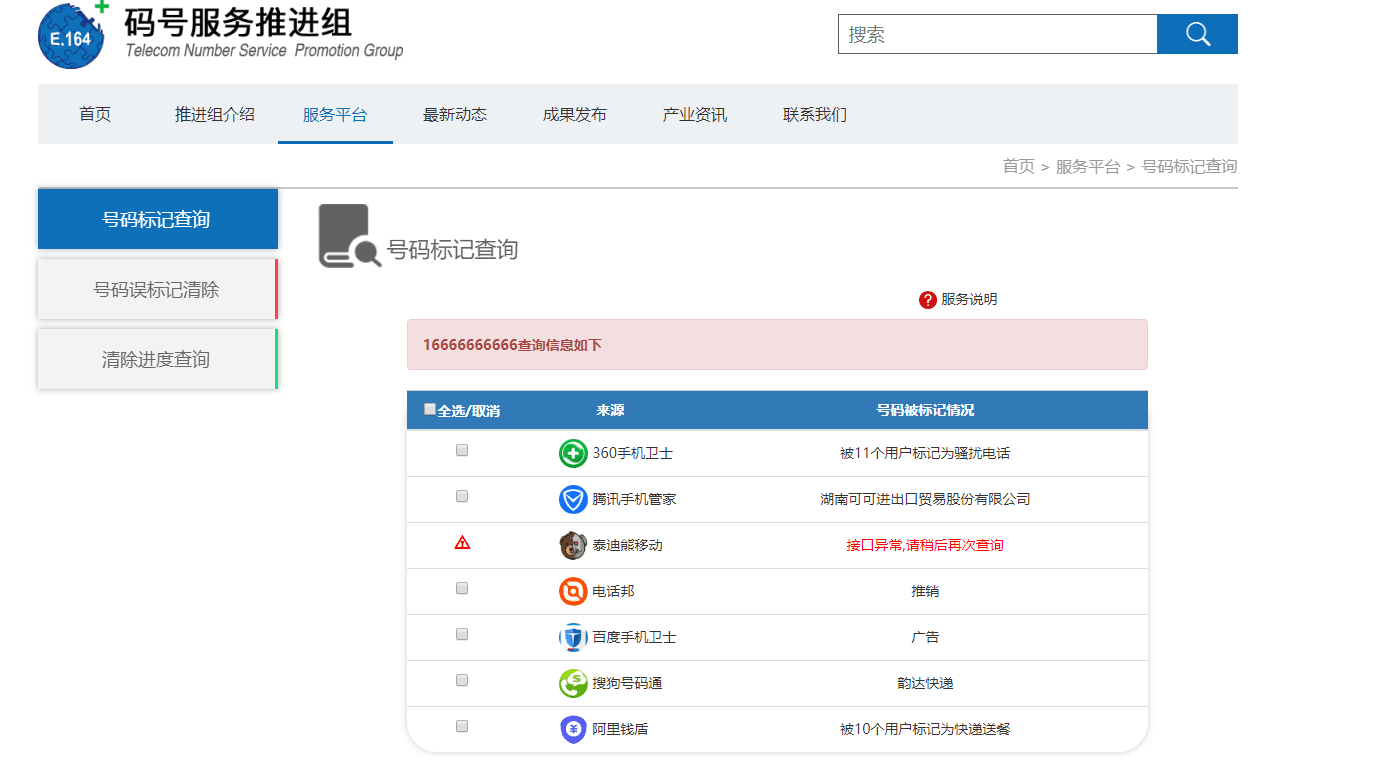Image resolution: width=1375 pixels, height=764 pixels.
Task: Click the red warning triangle icon
Action: click(x=462, y=543)
